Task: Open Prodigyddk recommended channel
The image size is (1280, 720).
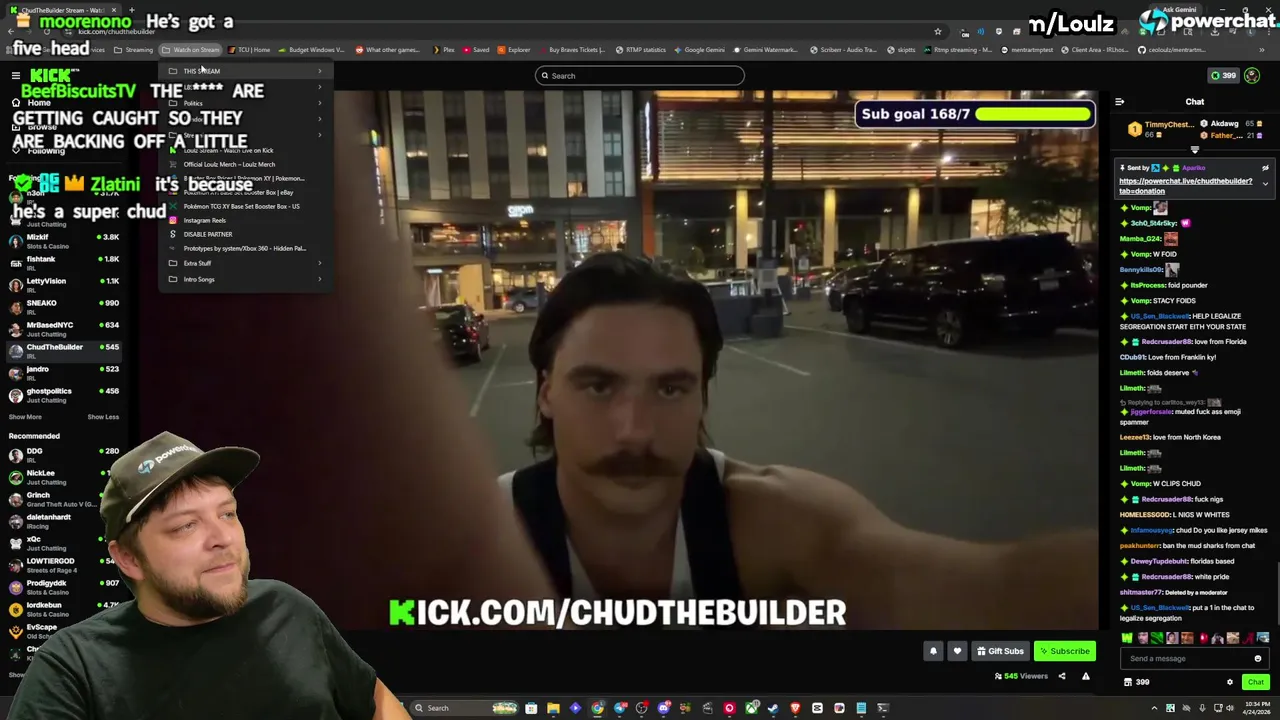Action: pyautogui.click(x=64, y=587)
